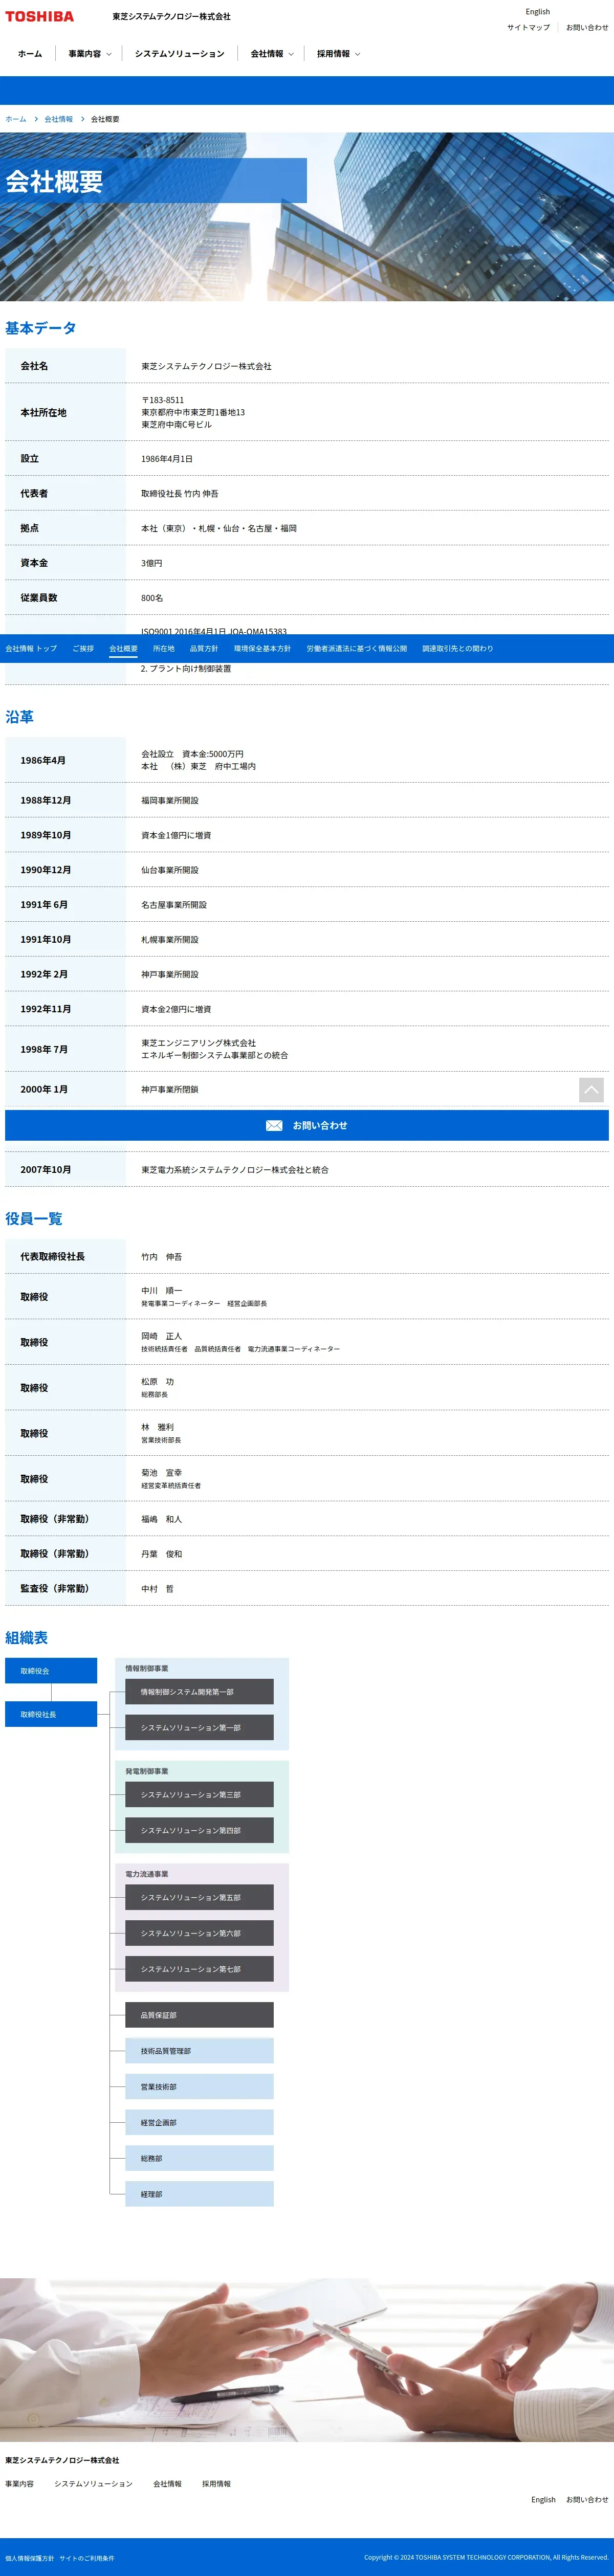Image resolution: width=614 pixels, height=2576 pixels.
Task: Click the 取締役会 org chart box
Action: pyautogui.click(x=51, y=1671)
